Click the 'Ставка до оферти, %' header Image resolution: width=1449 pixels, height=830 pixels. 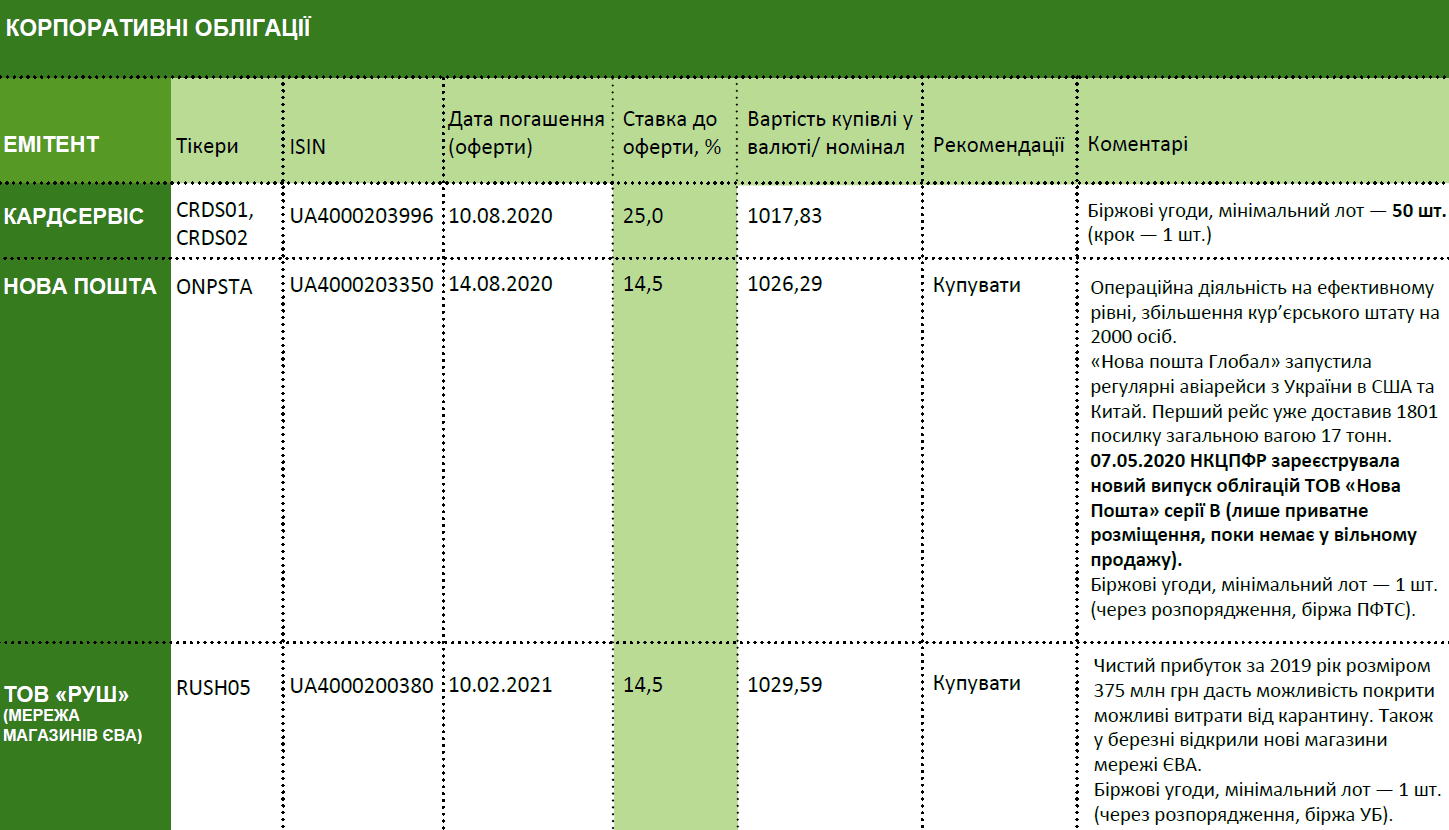pyautogui.click(x=672, y=133)
